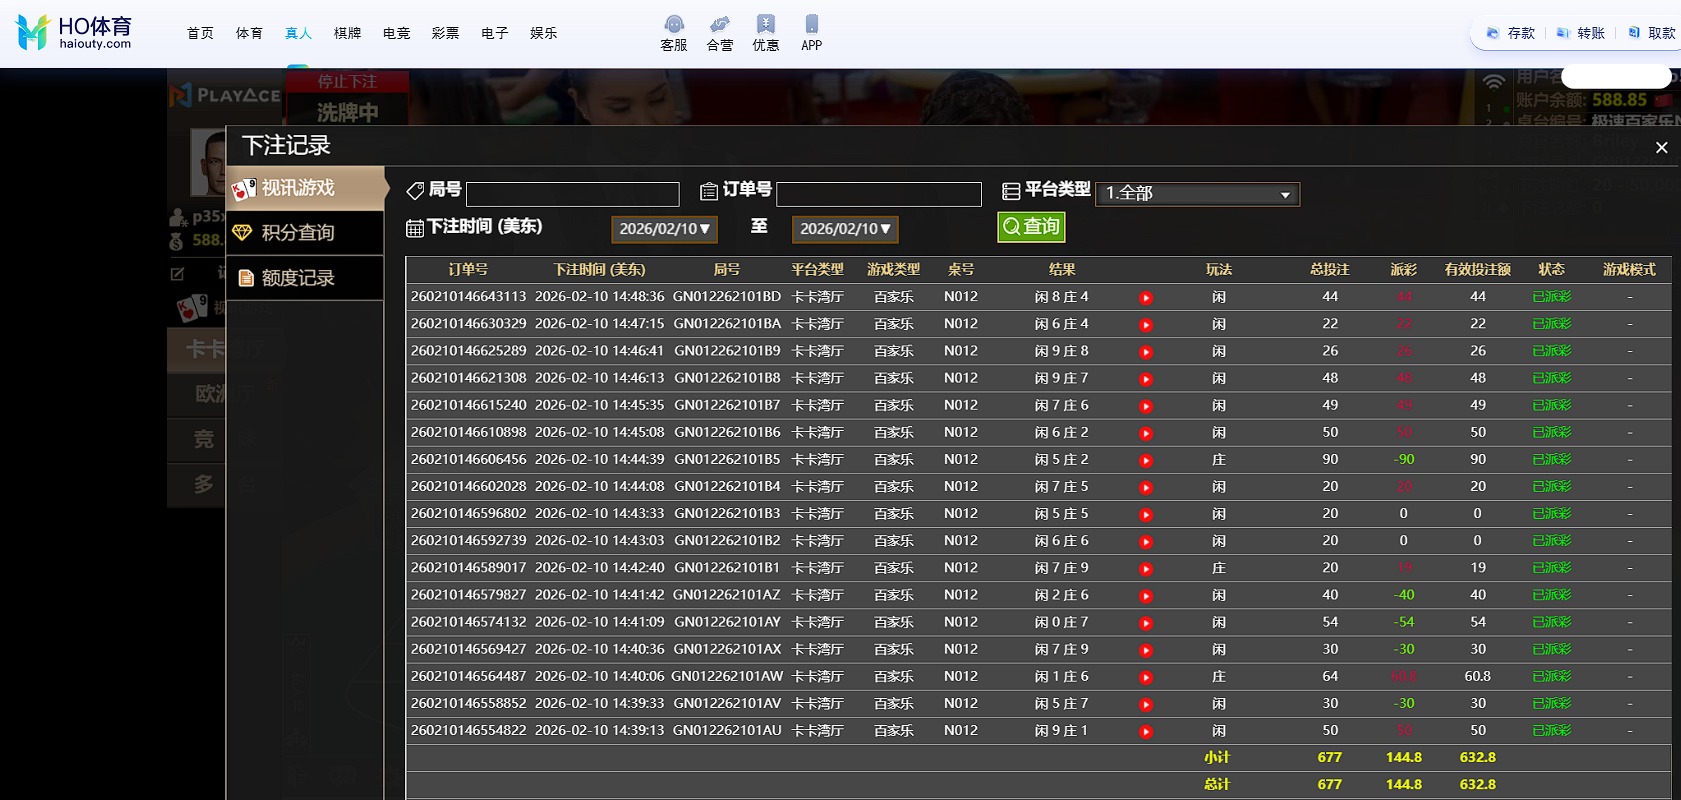The width and height of the screenshot is (1681, 800).
Task: Close the 下注记录 dialog
Action: click(x=1661, y=148)
